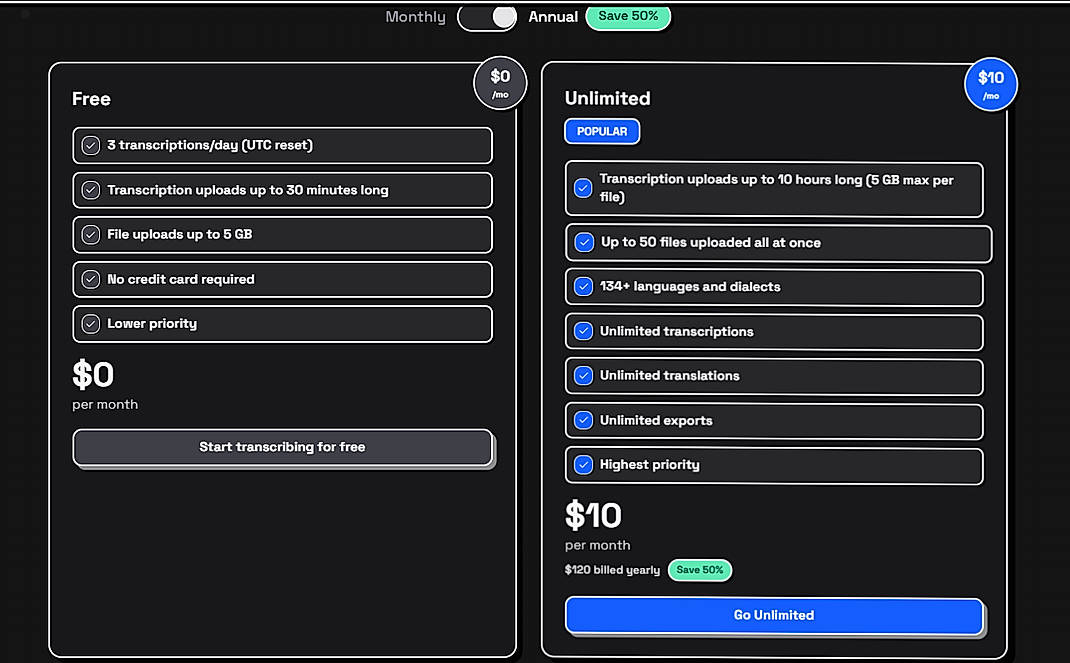Screen dimensions: 1070x663
Task: Toggle the Monthly/Annual billing switch
Action: [x=487, y=17]
